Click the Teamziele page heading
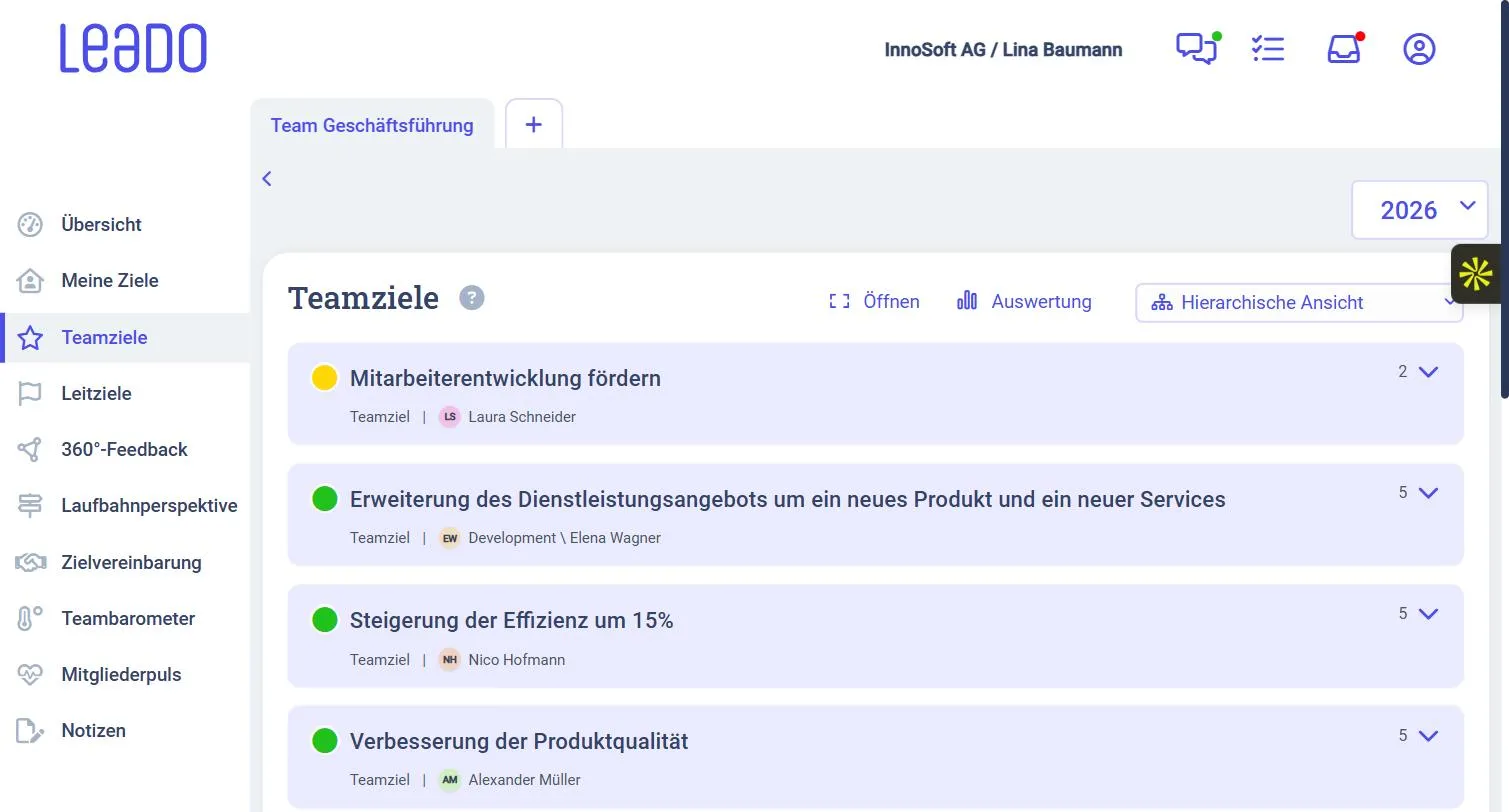The width and height of the screenshot is (1509, 812). tap(364, 298)
